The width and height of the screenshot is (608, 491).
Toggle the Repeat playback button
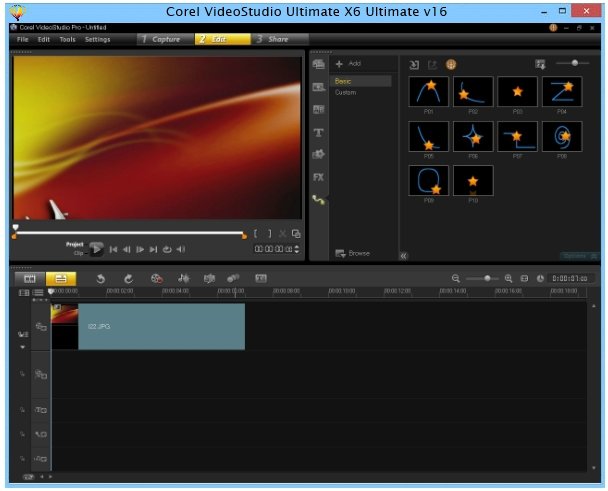coord(167,249)
